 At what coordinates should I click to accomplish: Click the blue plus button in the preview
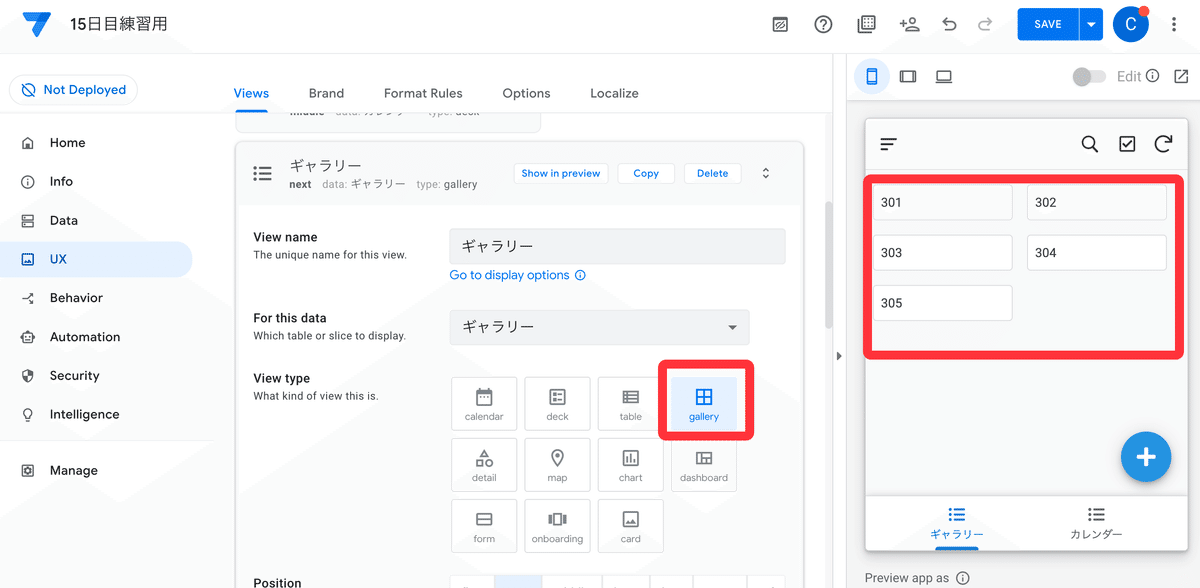(x=1146, y=457)
